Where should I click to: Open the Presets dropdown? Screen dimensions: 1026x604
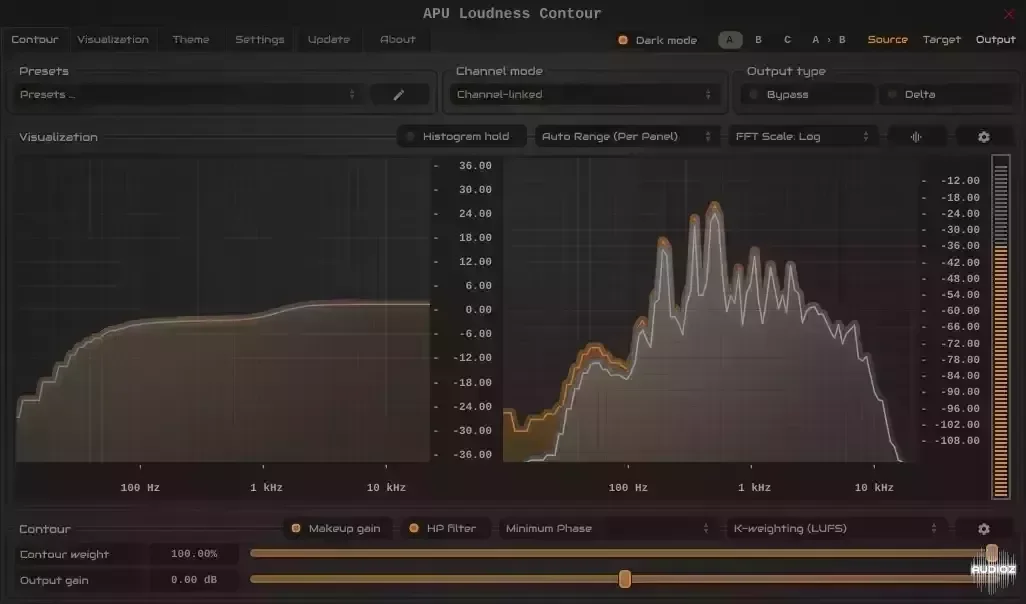(188, 95)
